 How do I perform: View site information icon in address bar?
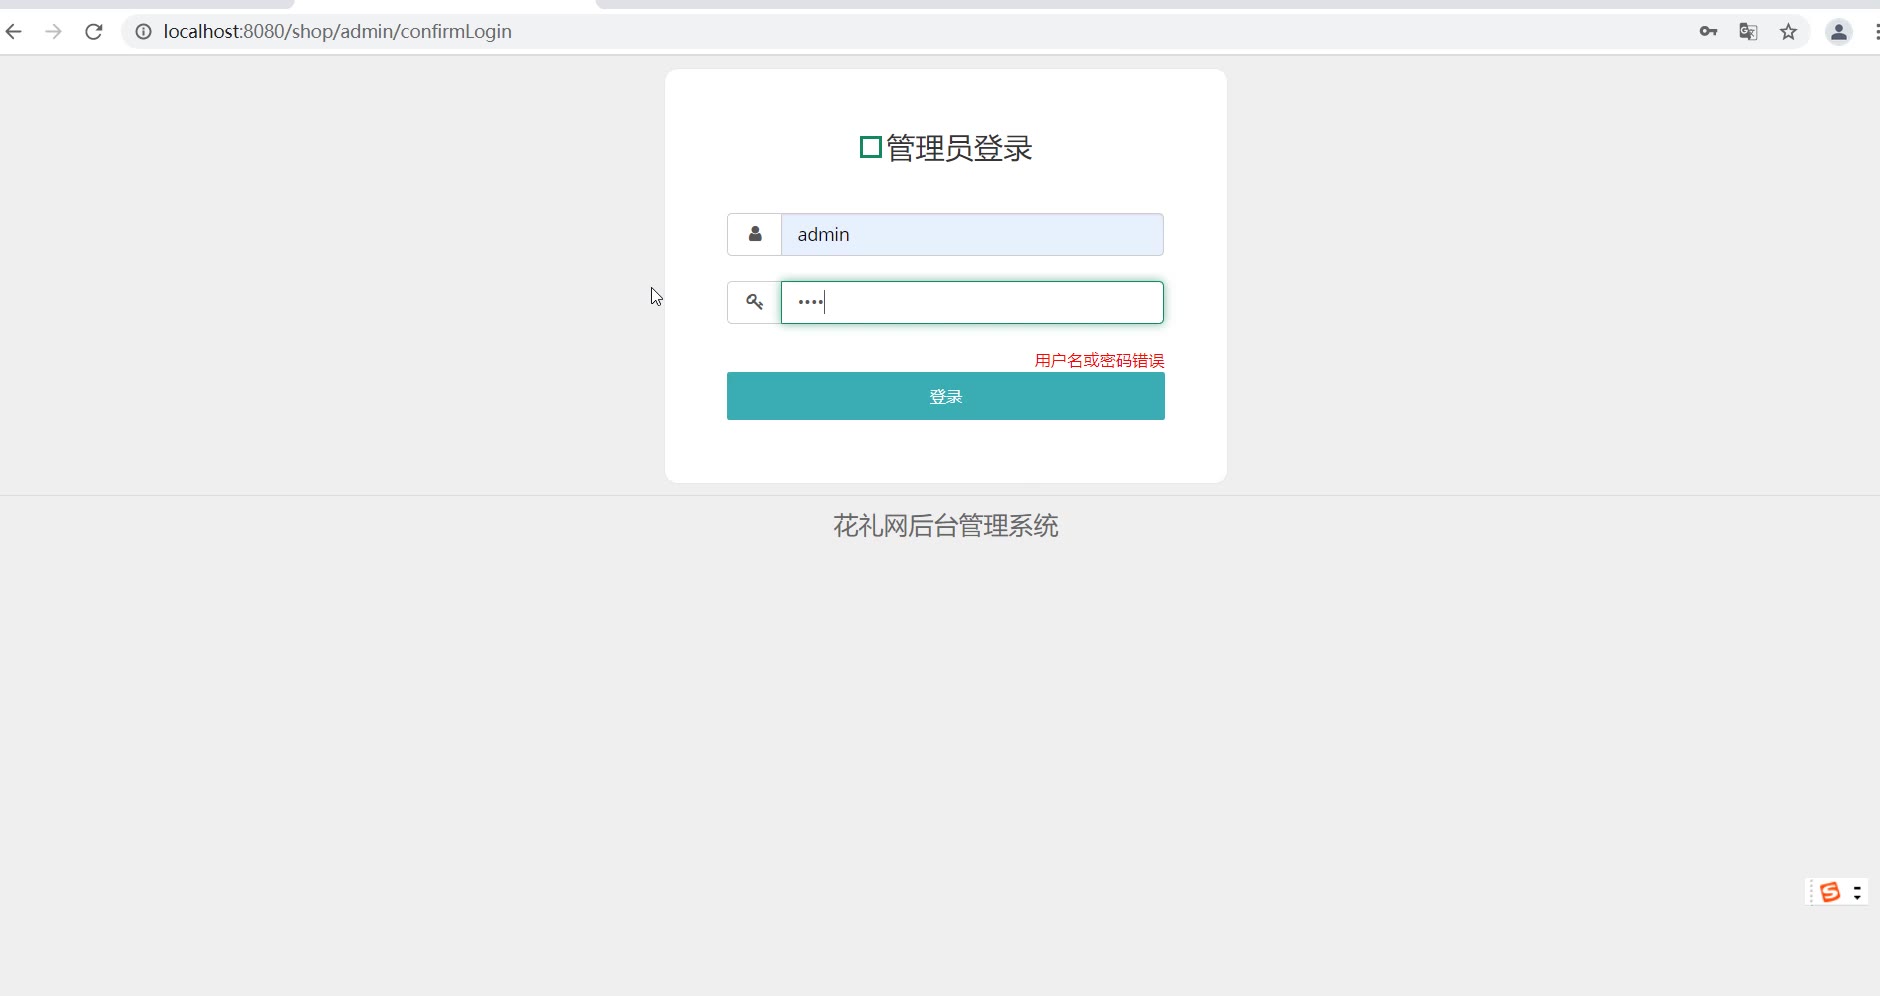point(144,32)
